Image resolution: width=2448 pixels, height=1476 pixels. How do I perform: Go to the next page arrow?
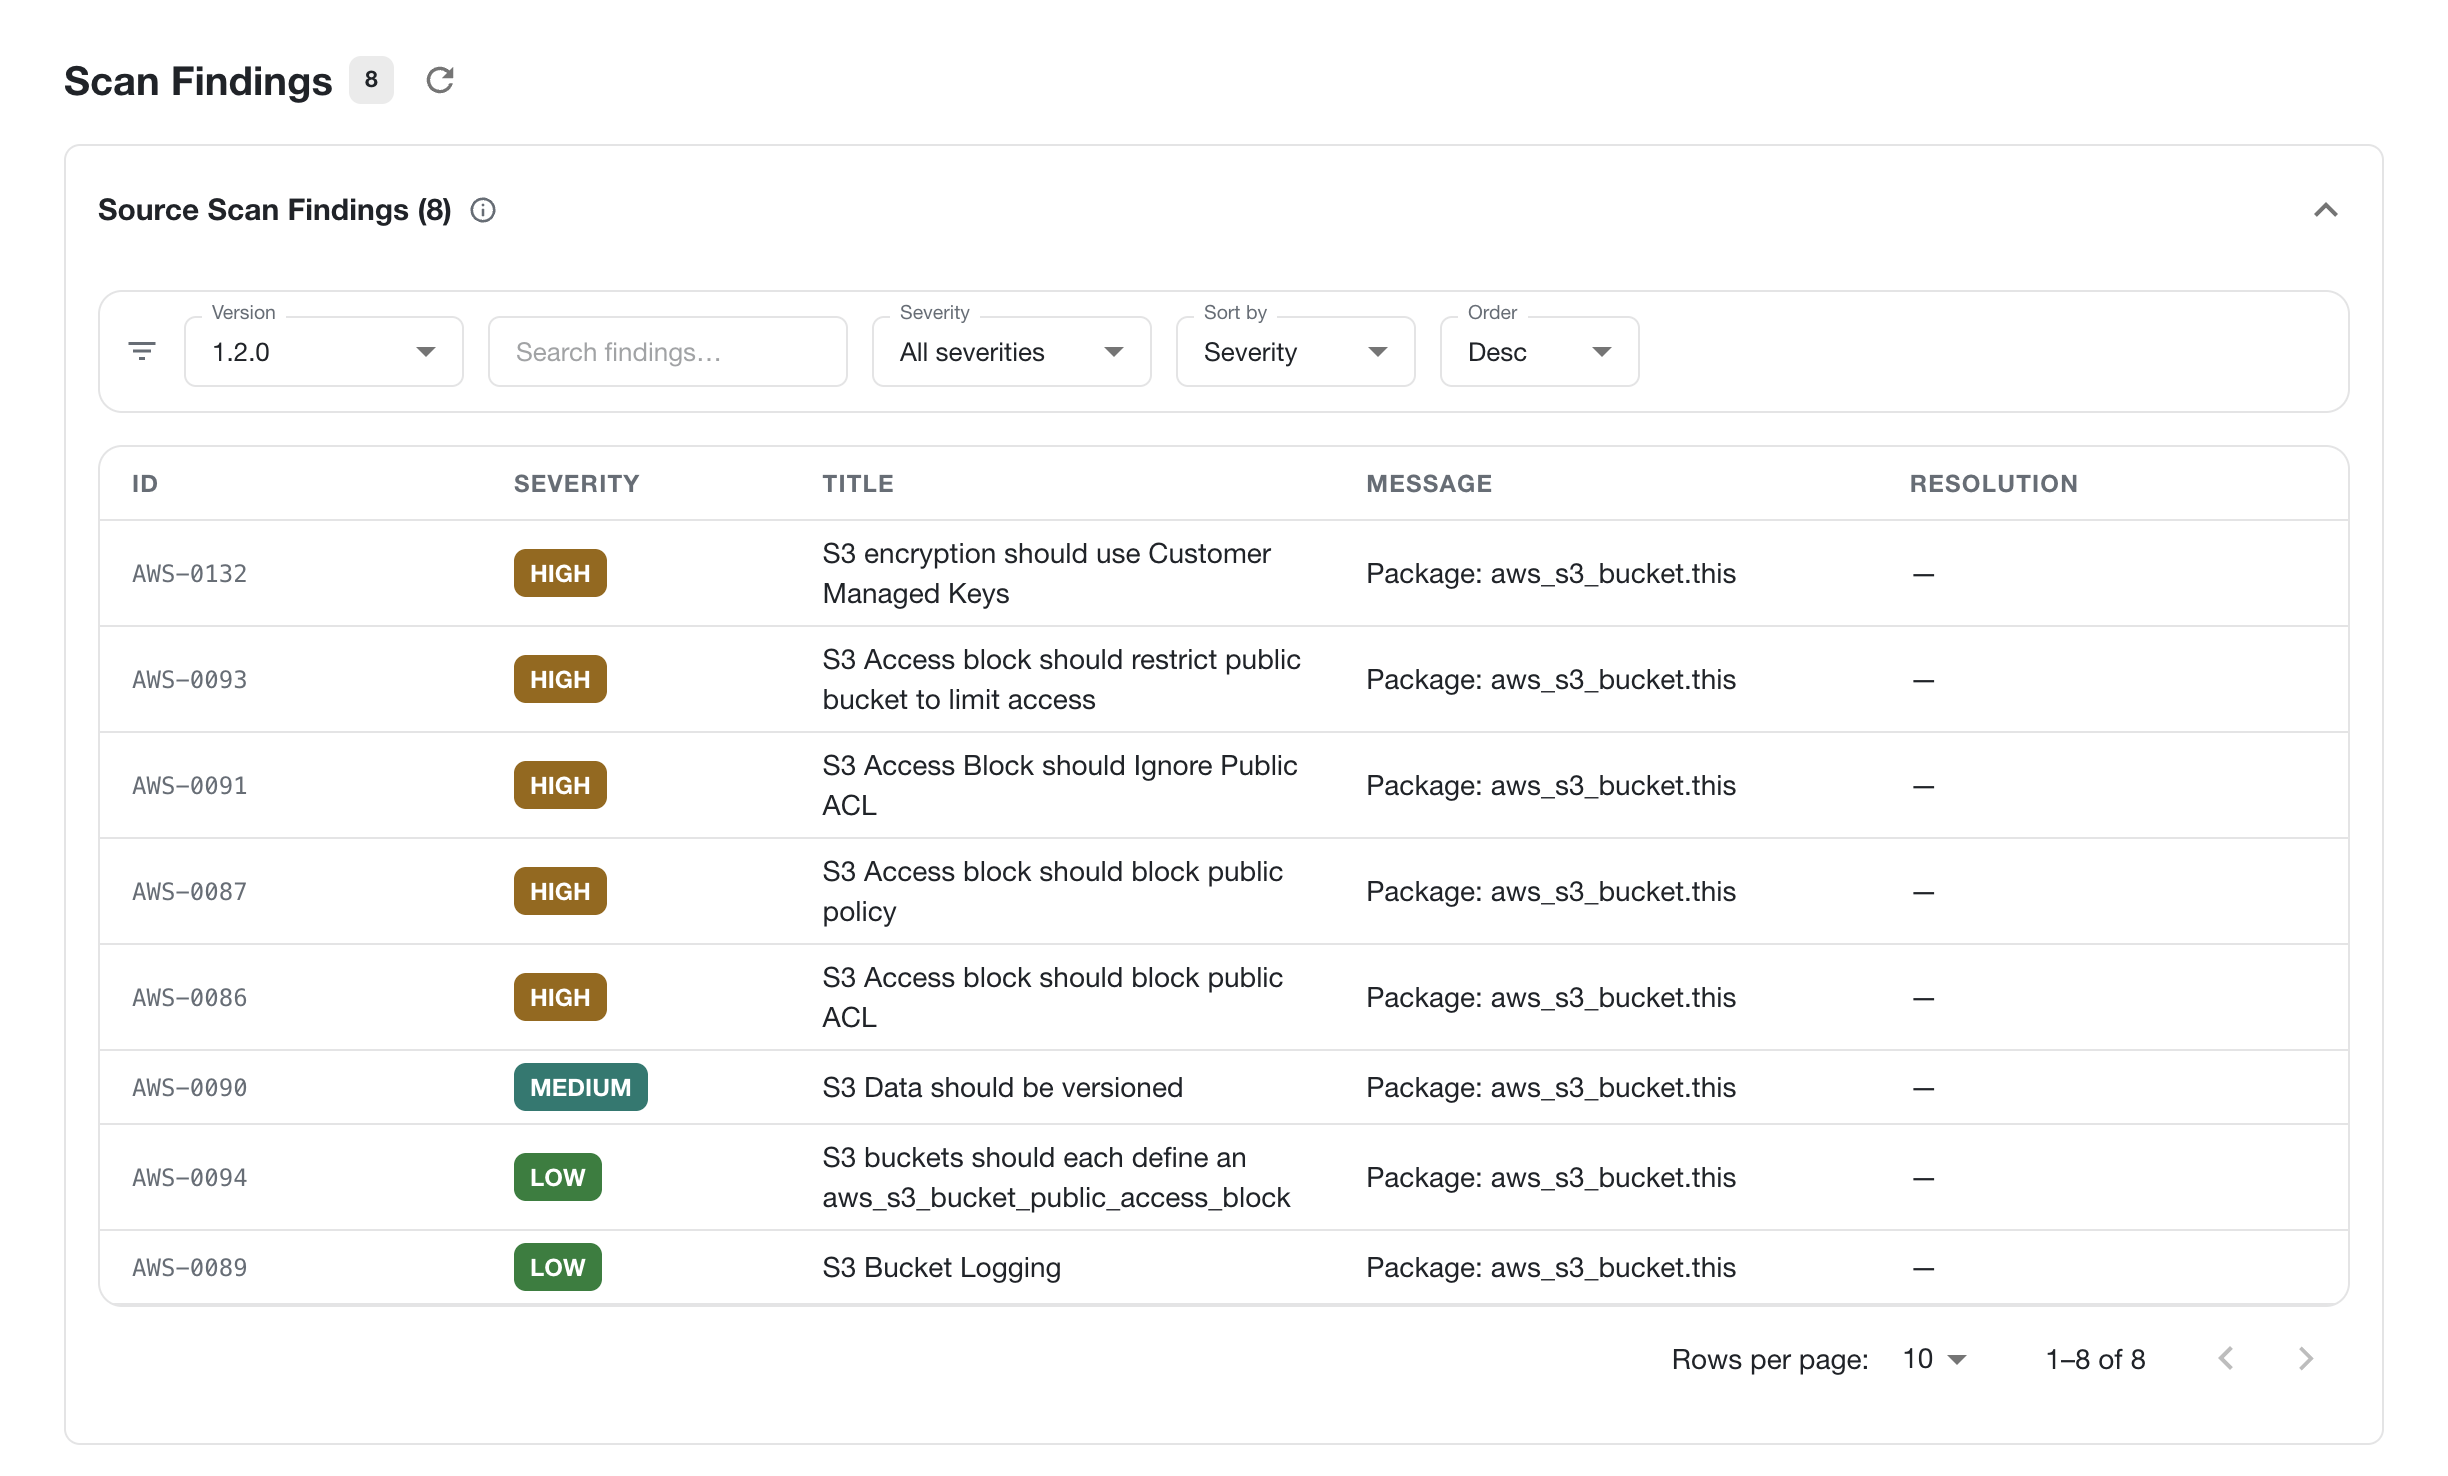[x=2306, y=1359]
